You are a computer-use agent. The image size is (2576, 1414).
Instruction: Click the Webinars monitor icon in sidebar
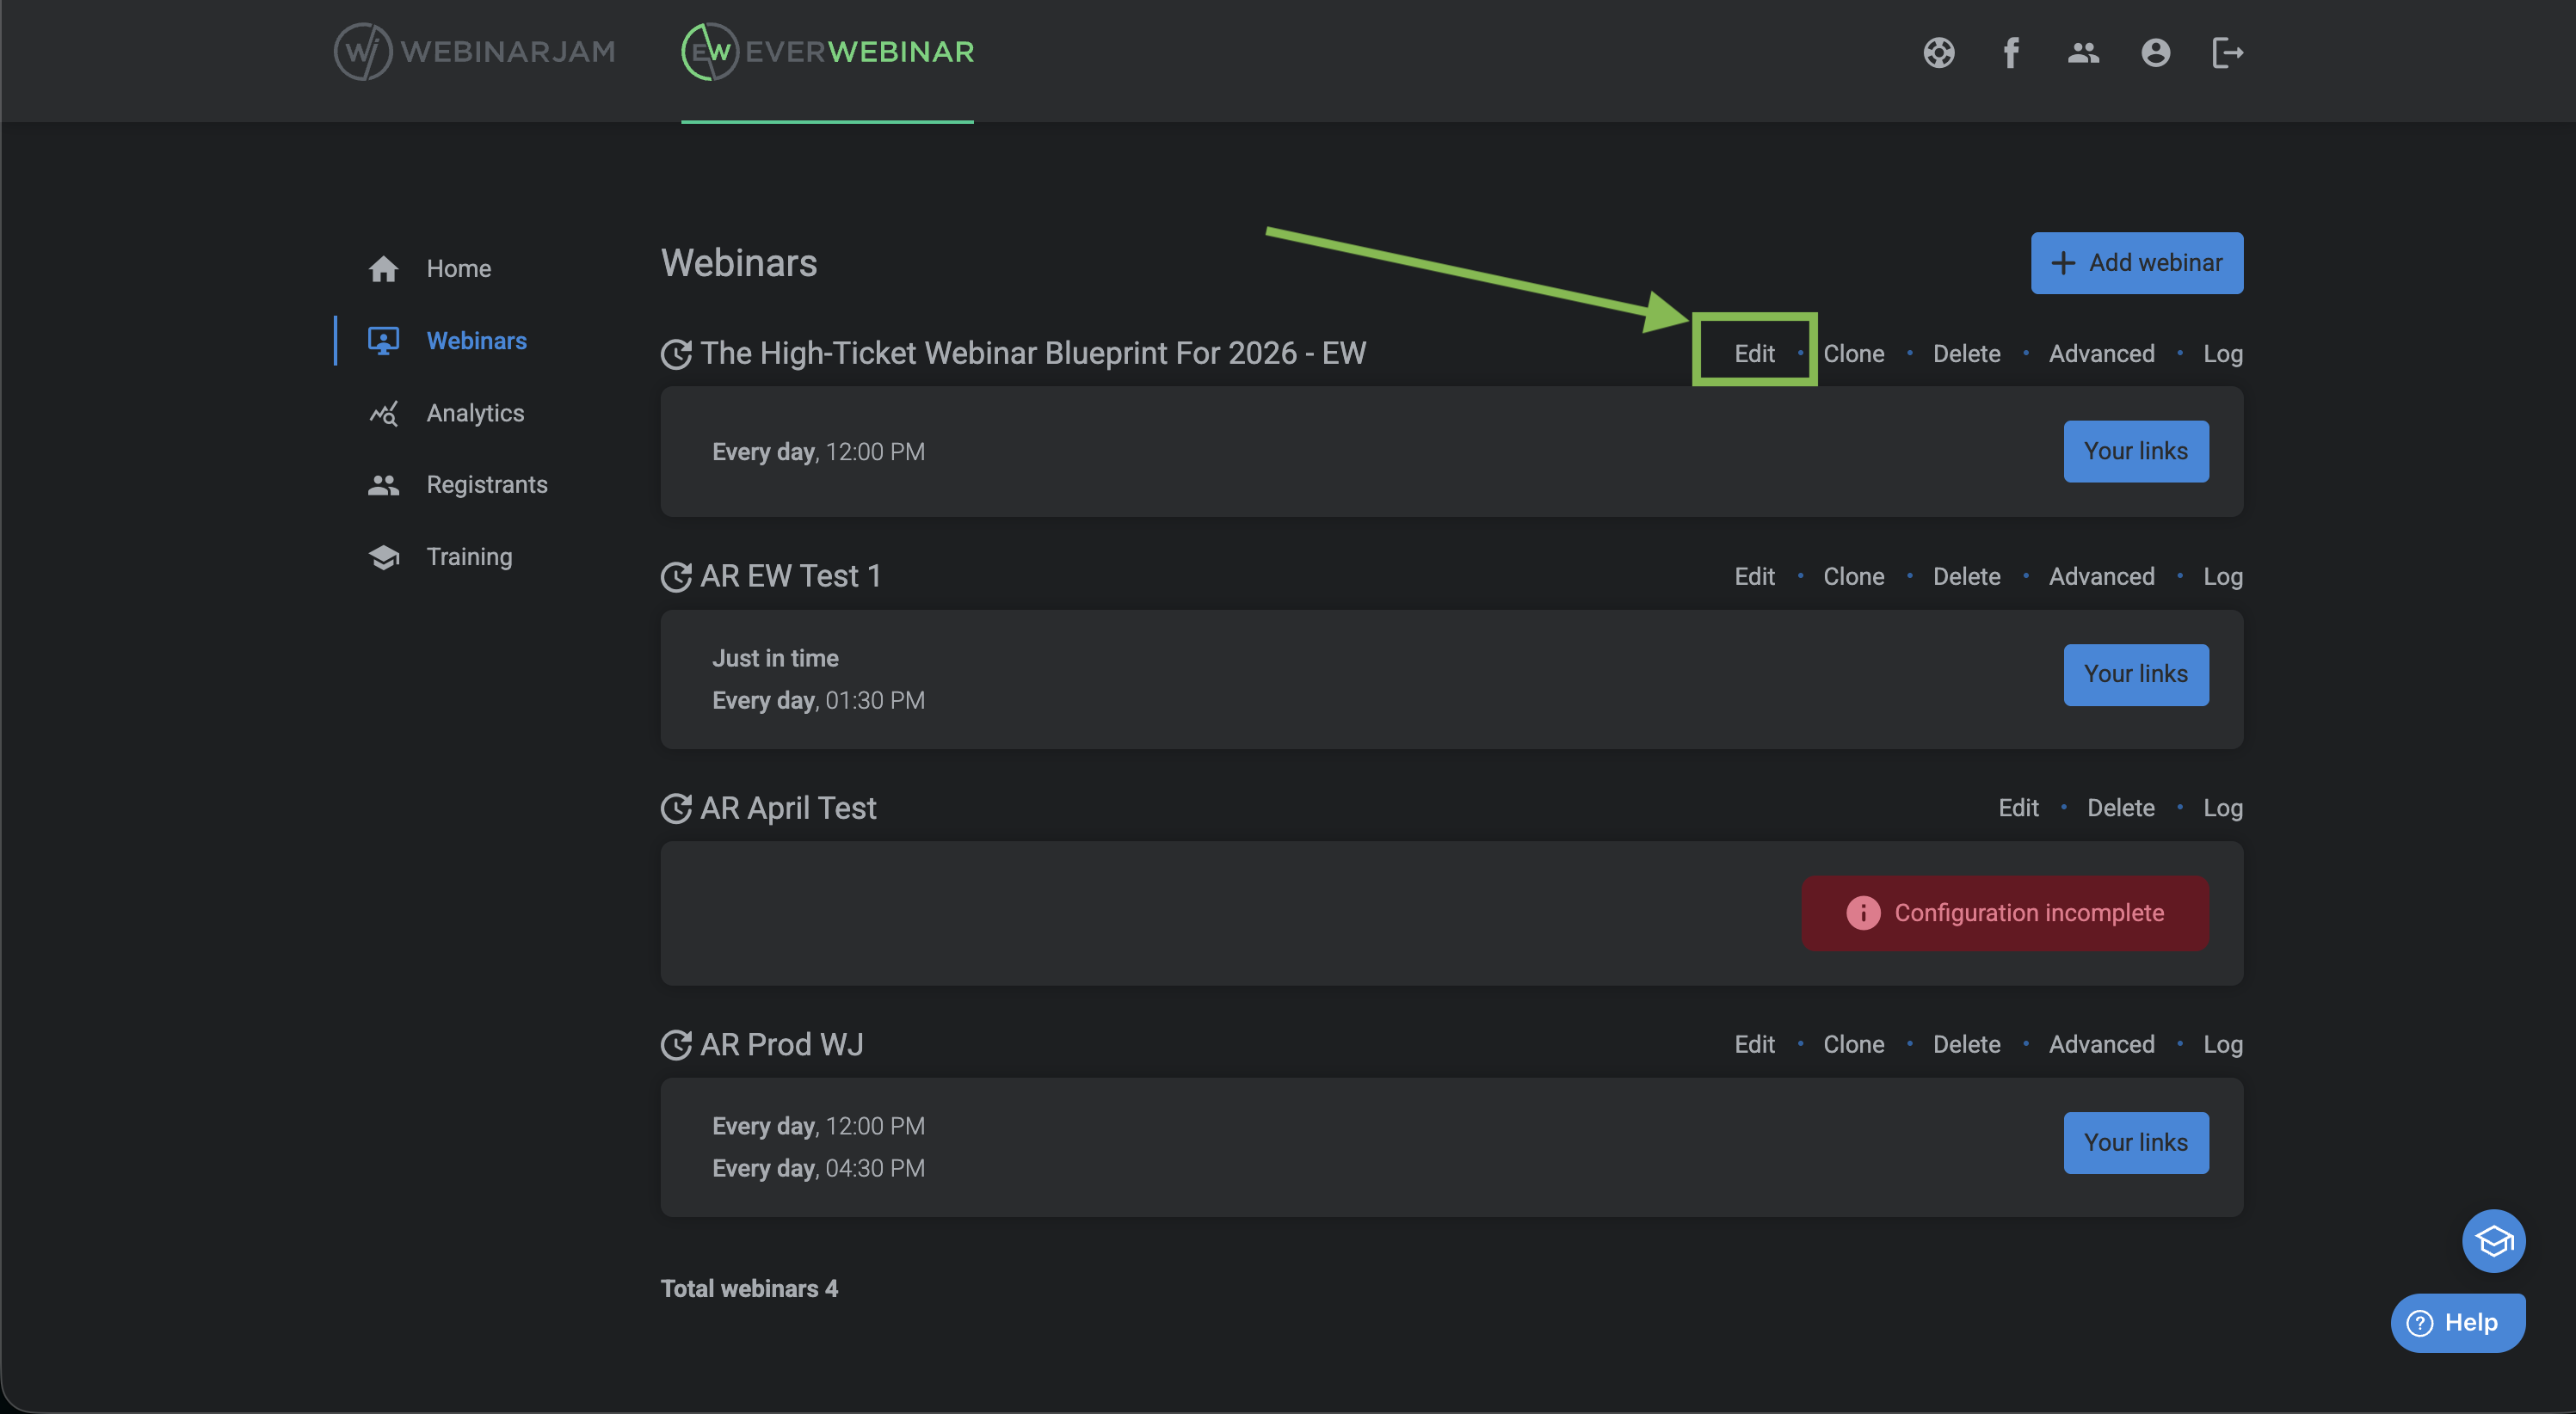pyautogui.click(x=383, y=341)
